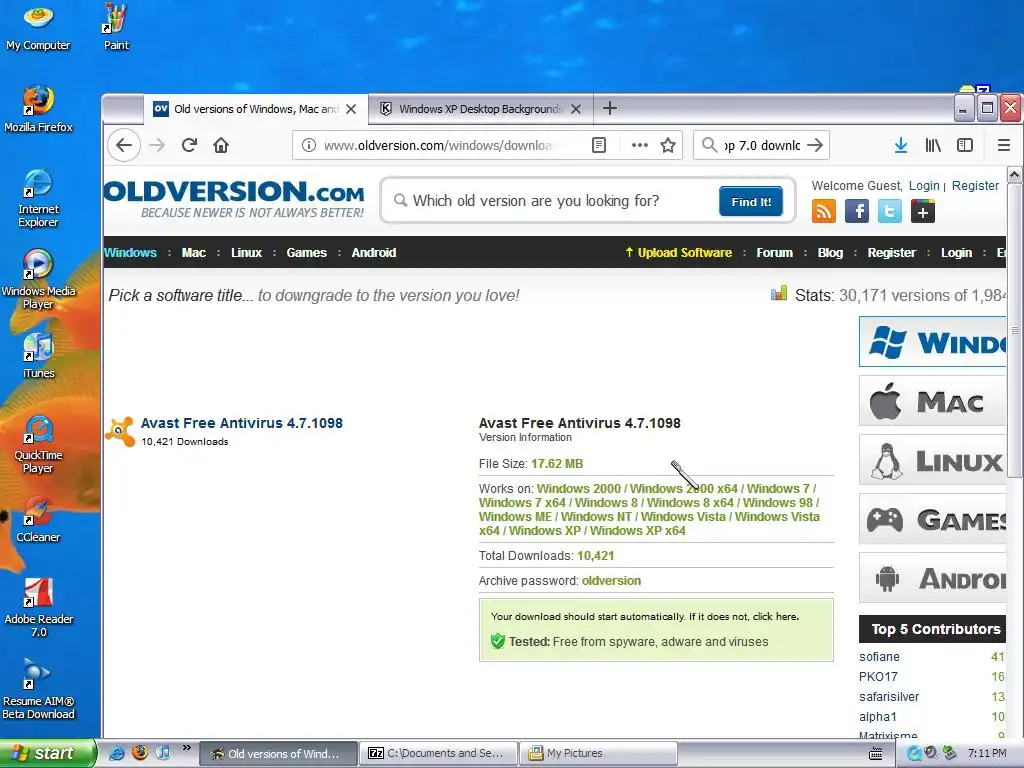
Task: Open Windows Media Player desktop icon
Action: (x=38, y=280)
